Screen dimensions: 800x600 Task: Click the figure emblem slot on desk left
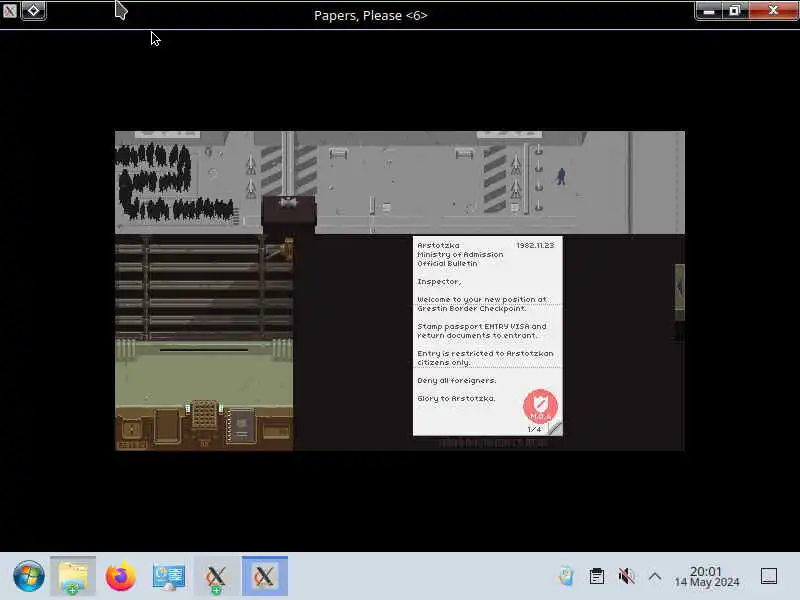click(x=132, y=430)
